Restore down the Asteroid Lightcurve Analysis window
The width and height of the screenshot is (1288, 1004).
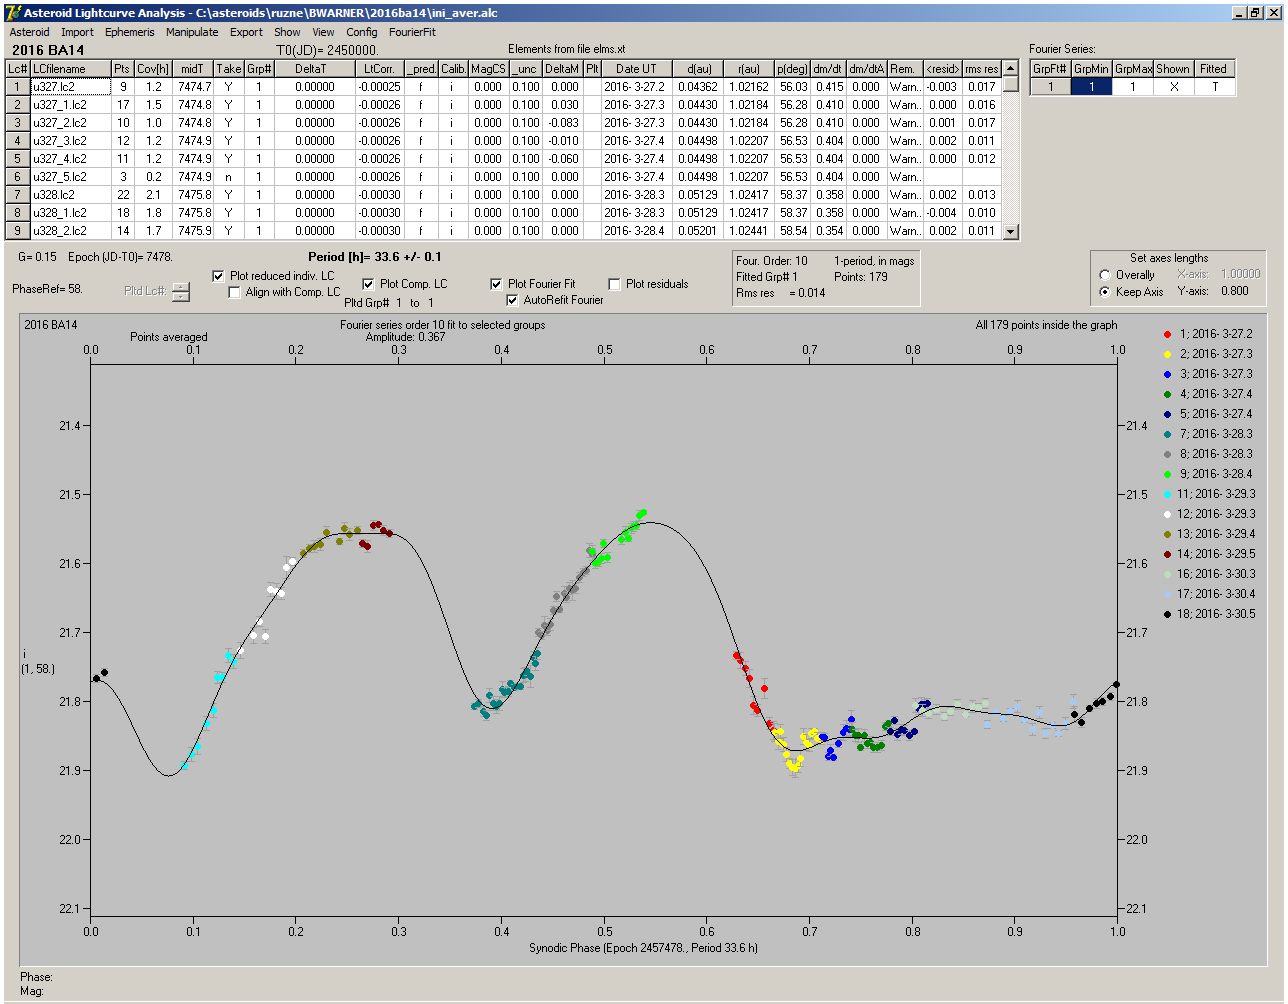tap(1257, 12)
